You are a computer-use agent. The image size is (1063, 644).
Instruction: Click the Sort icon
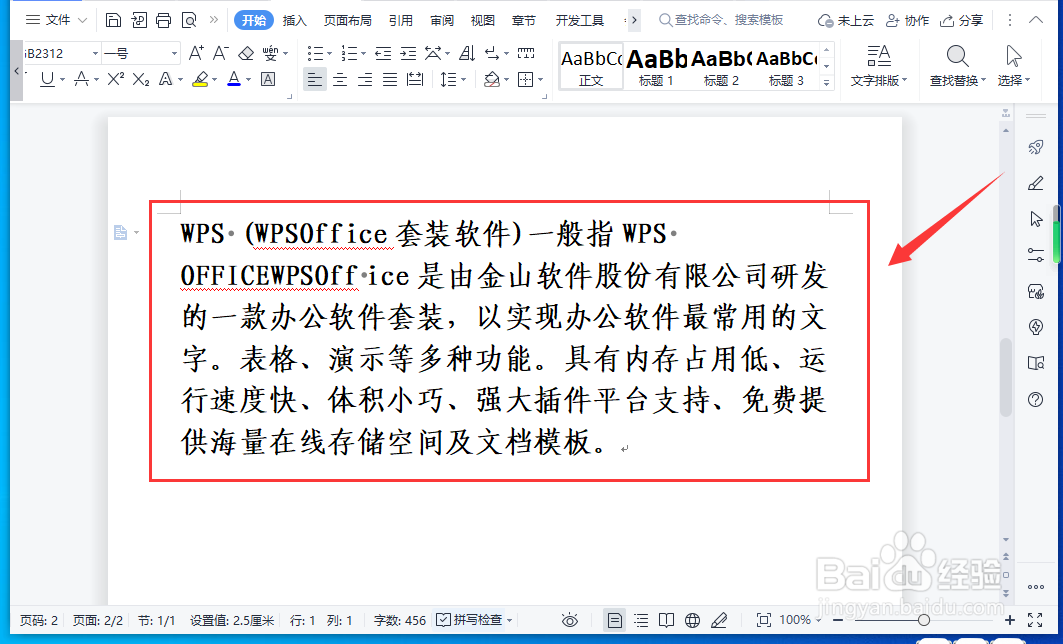click(x=467, y=53)
